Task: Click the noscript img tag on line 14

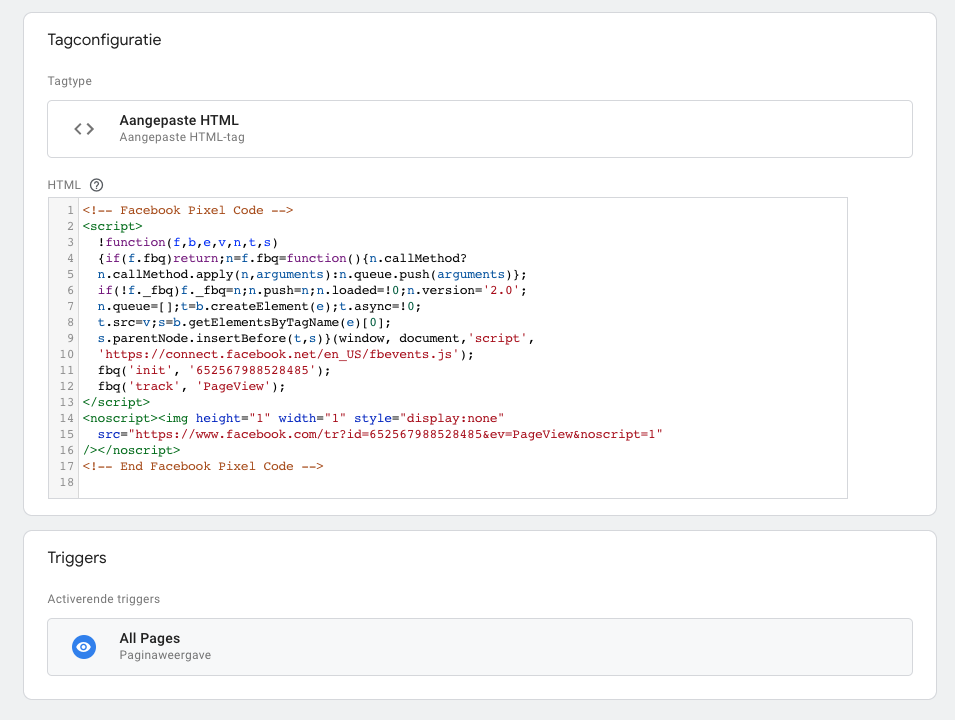Action: [x=293, y=418]
